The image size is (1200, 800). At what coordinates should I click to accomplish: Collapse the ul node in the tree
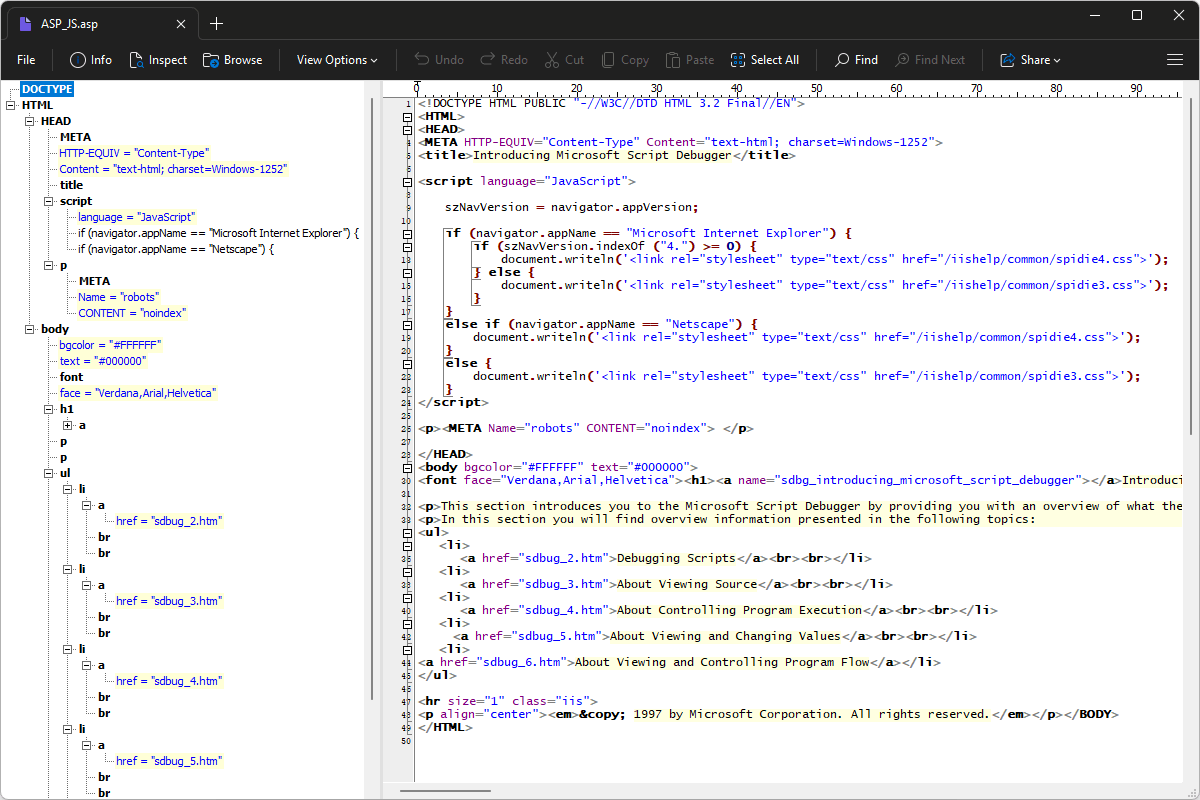[49, 473]
